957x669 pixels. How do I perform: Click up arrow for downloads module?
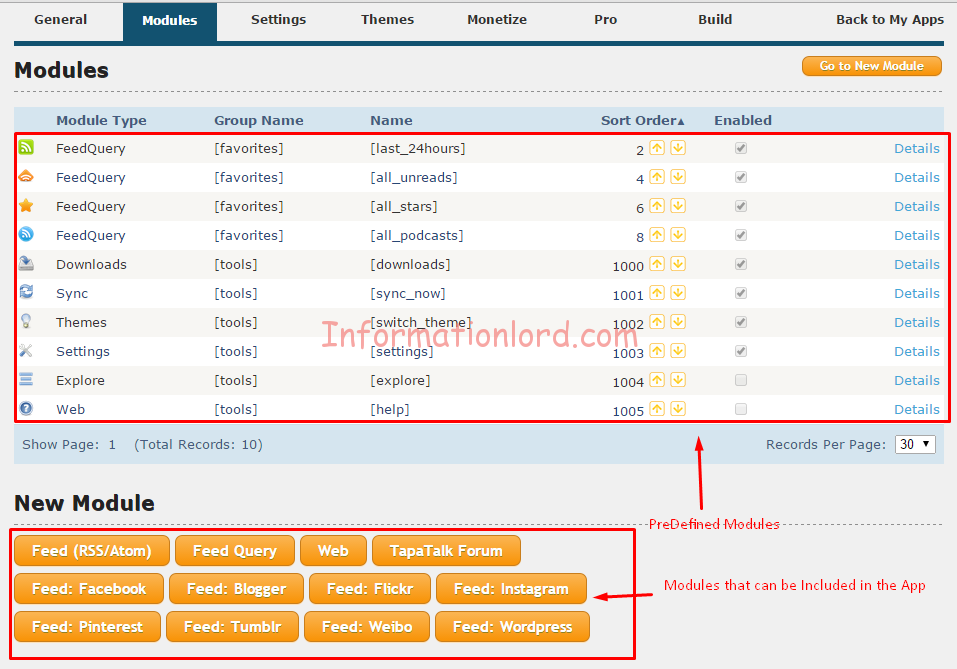point(657,264)
